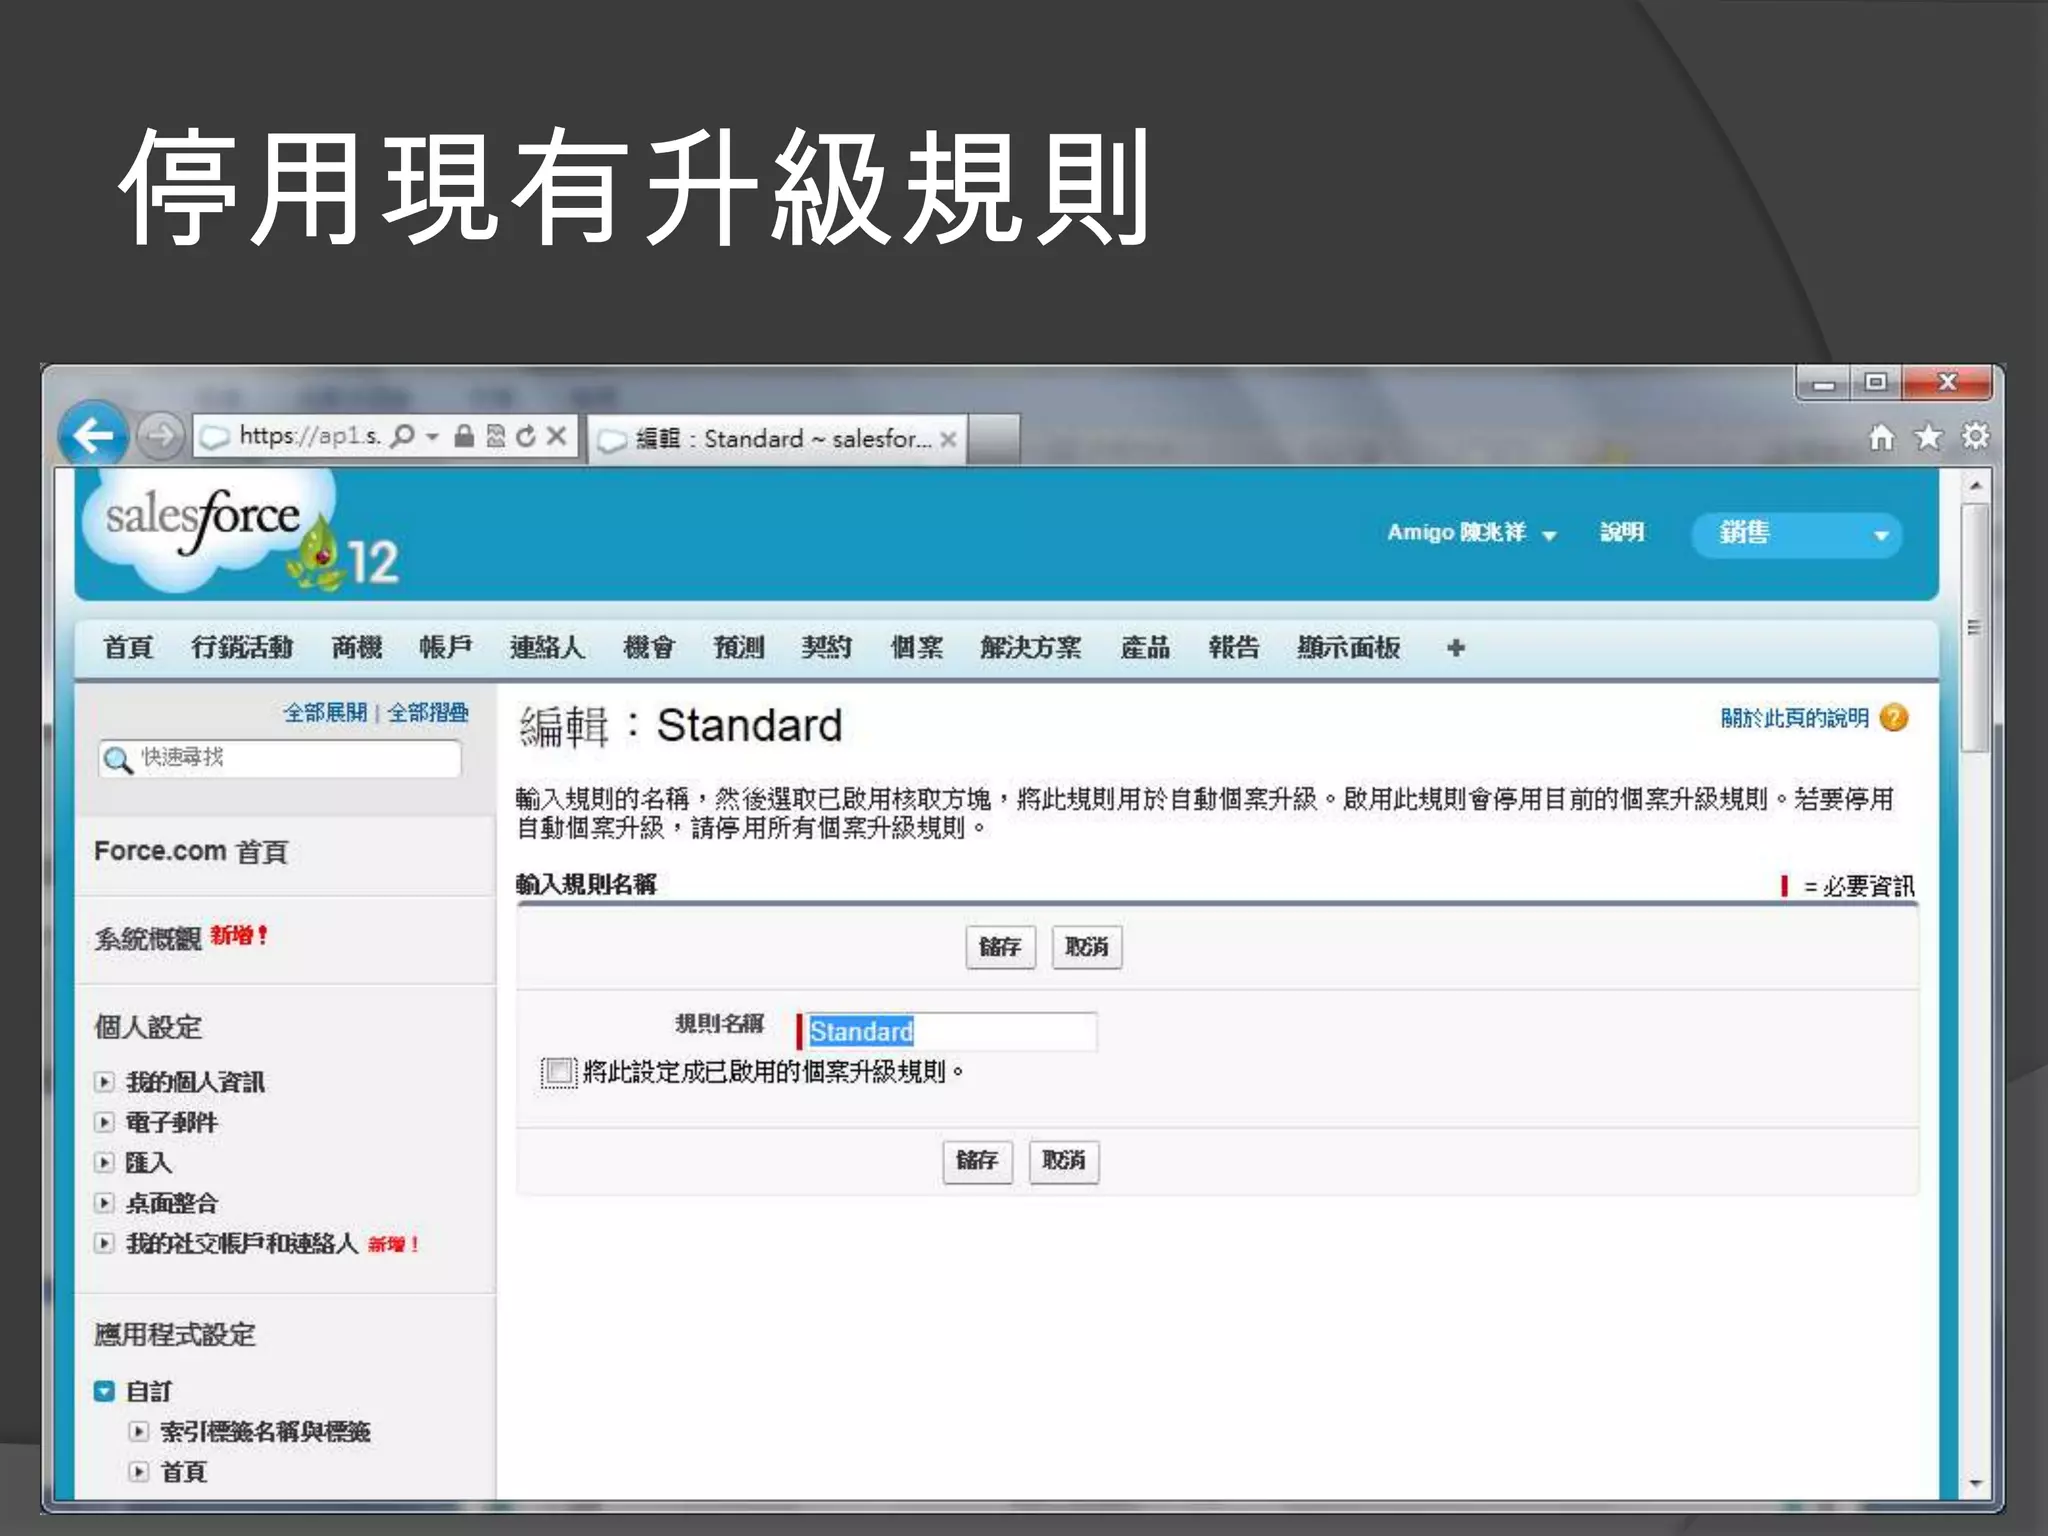Click the 說明 help link in header
The image size is (2048, 1536).
[1621, 532]
